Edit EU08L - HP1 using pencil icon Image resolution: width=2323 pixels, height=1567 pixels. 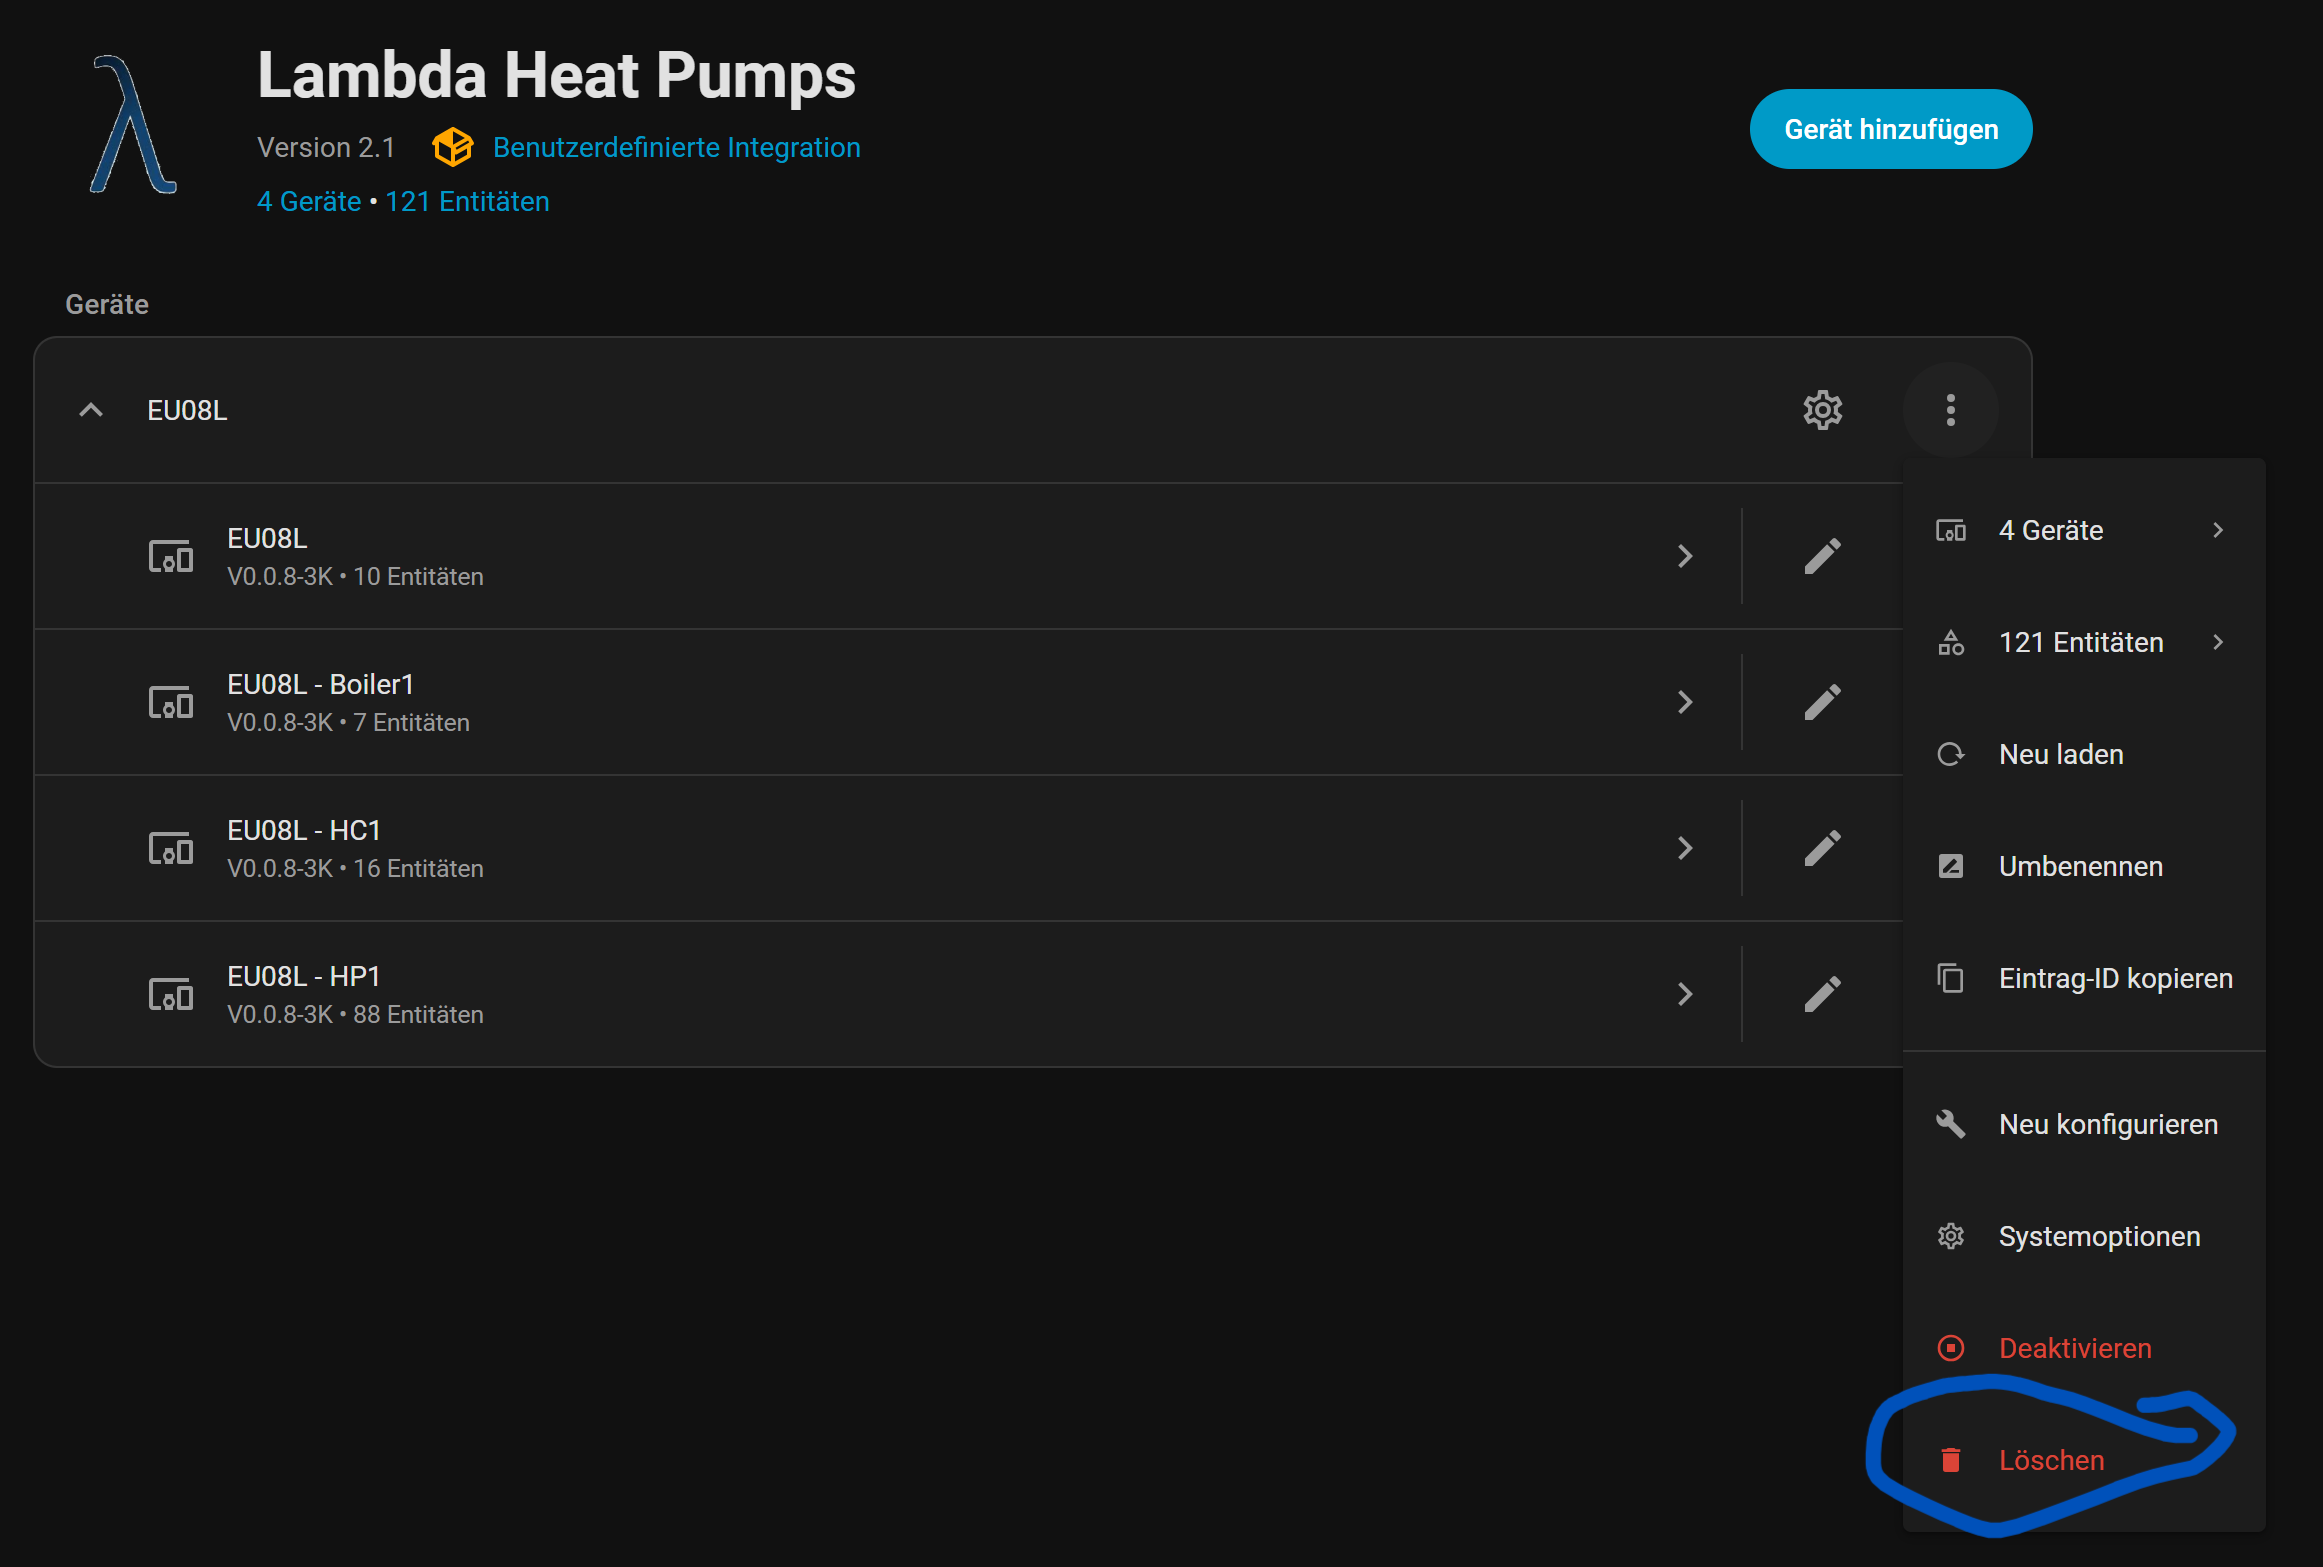pyautogui.click(x=1822, y=994)
